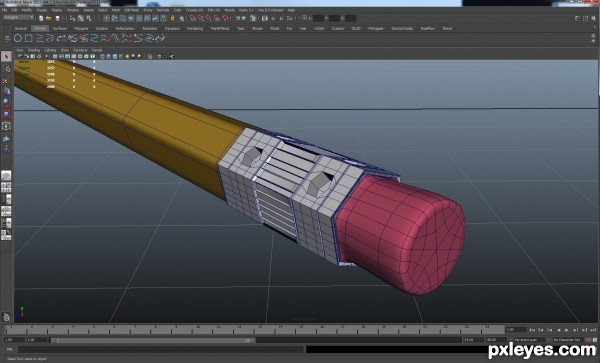
Task: Pick the Universal Manipulator tool
Action: coord(6,125)
